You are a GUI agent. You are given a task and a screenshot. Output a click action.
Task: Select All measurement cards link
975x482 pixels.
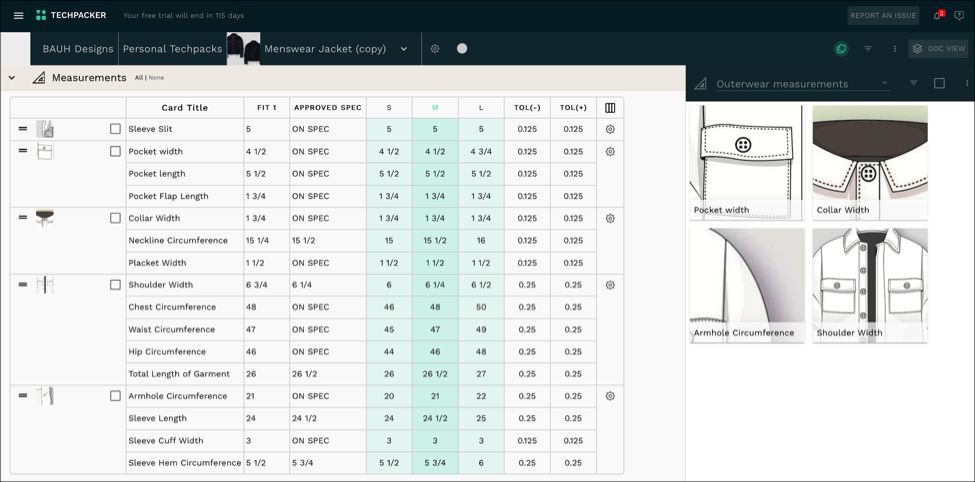[x=139, y=78]
